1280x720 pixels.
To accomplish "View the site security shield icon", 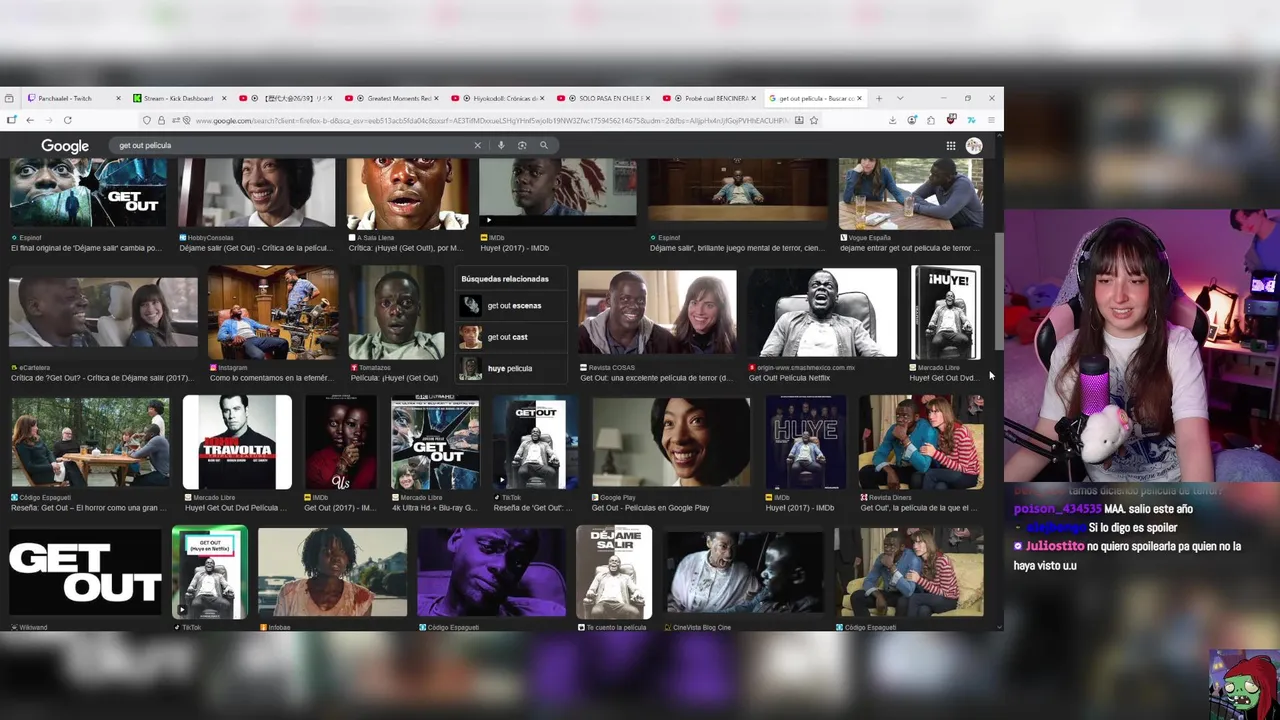I will (x=147, y=120).
